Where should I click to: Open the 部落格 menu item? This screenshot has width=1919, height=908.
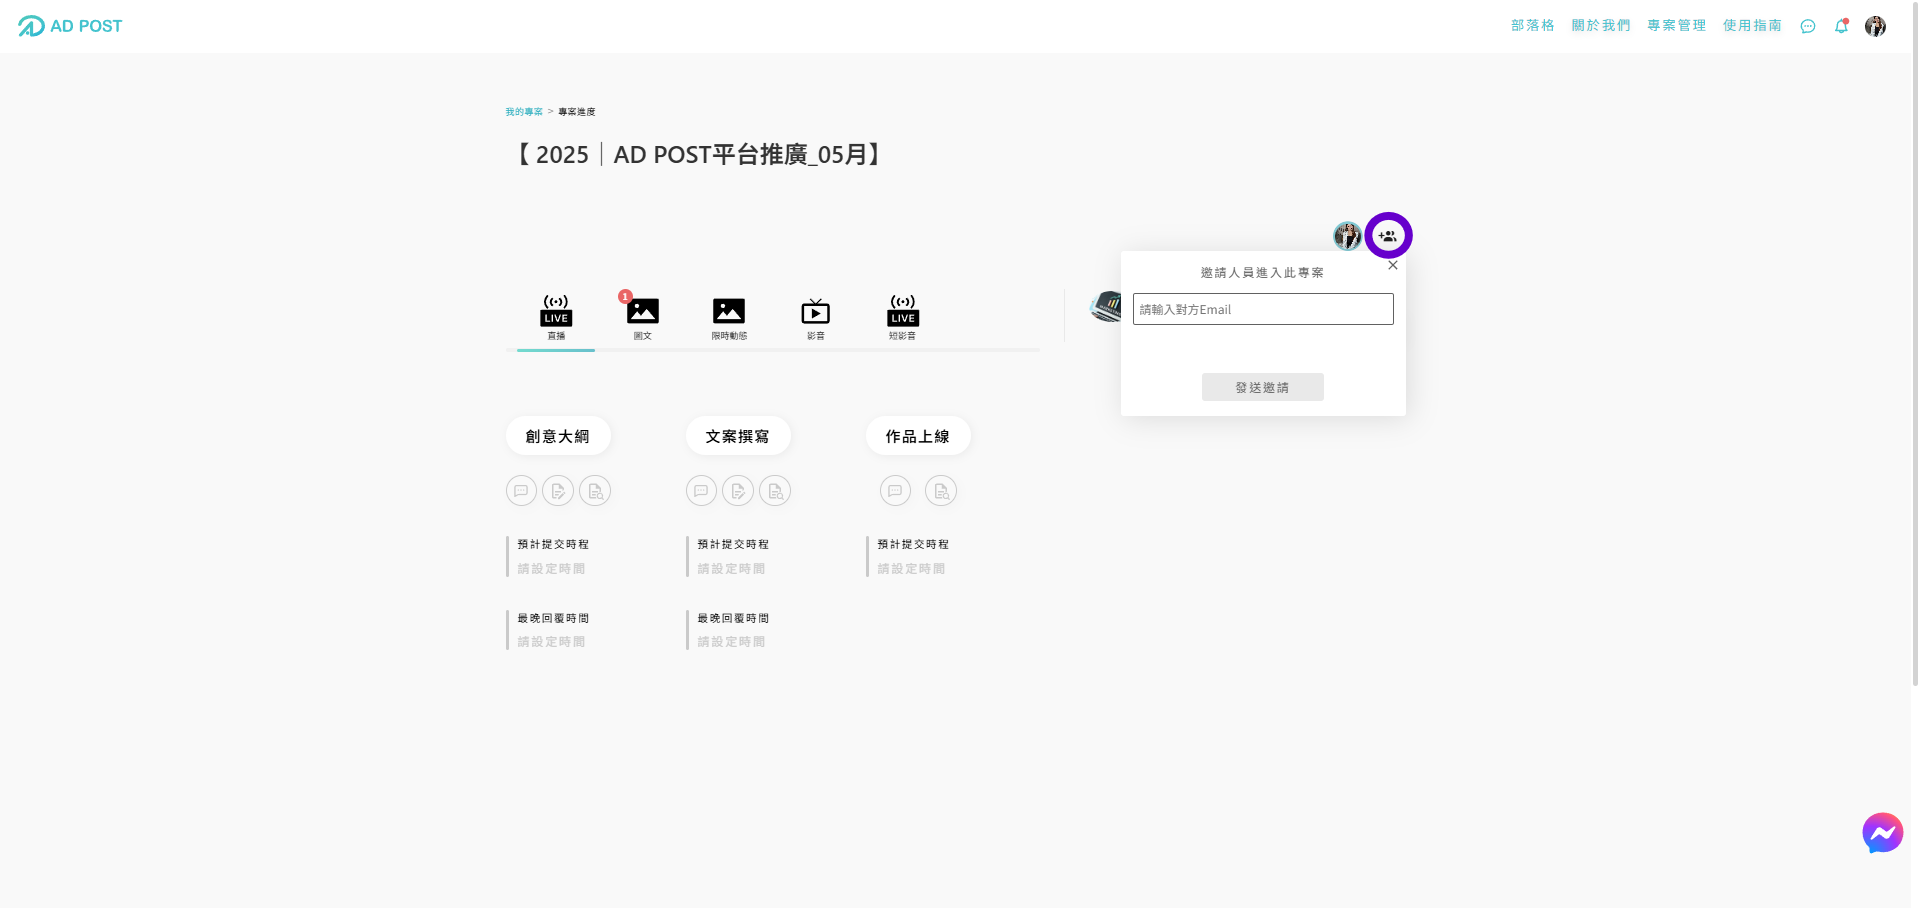1532,25
